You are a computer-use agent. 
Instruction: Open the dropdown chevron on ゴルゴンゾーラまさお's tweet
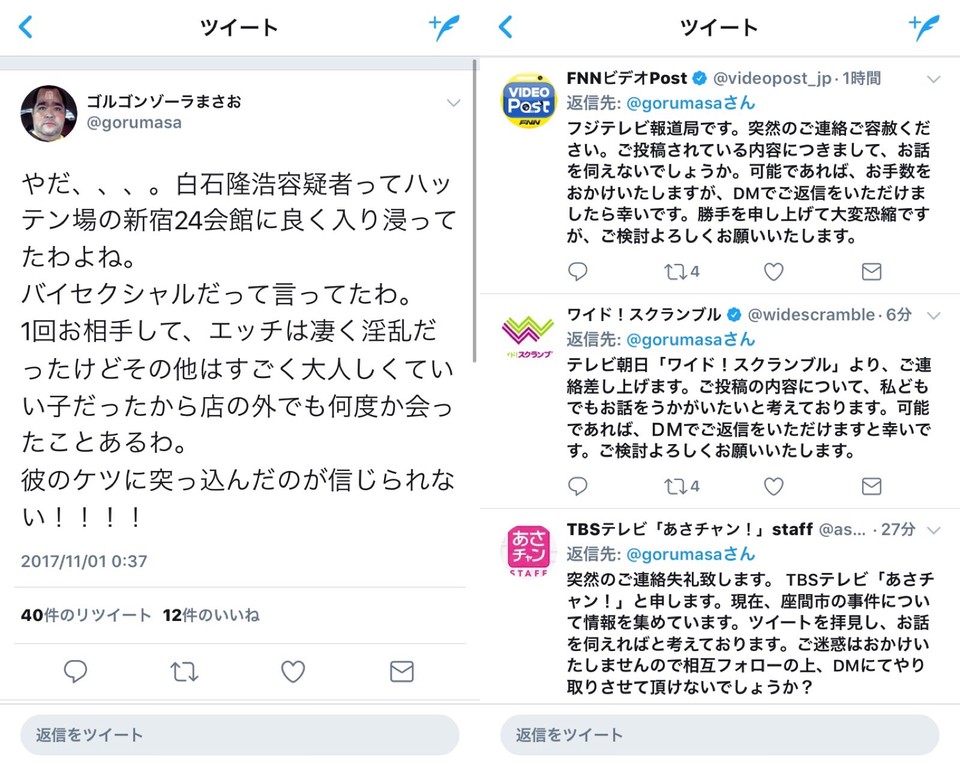coord(454,103)
